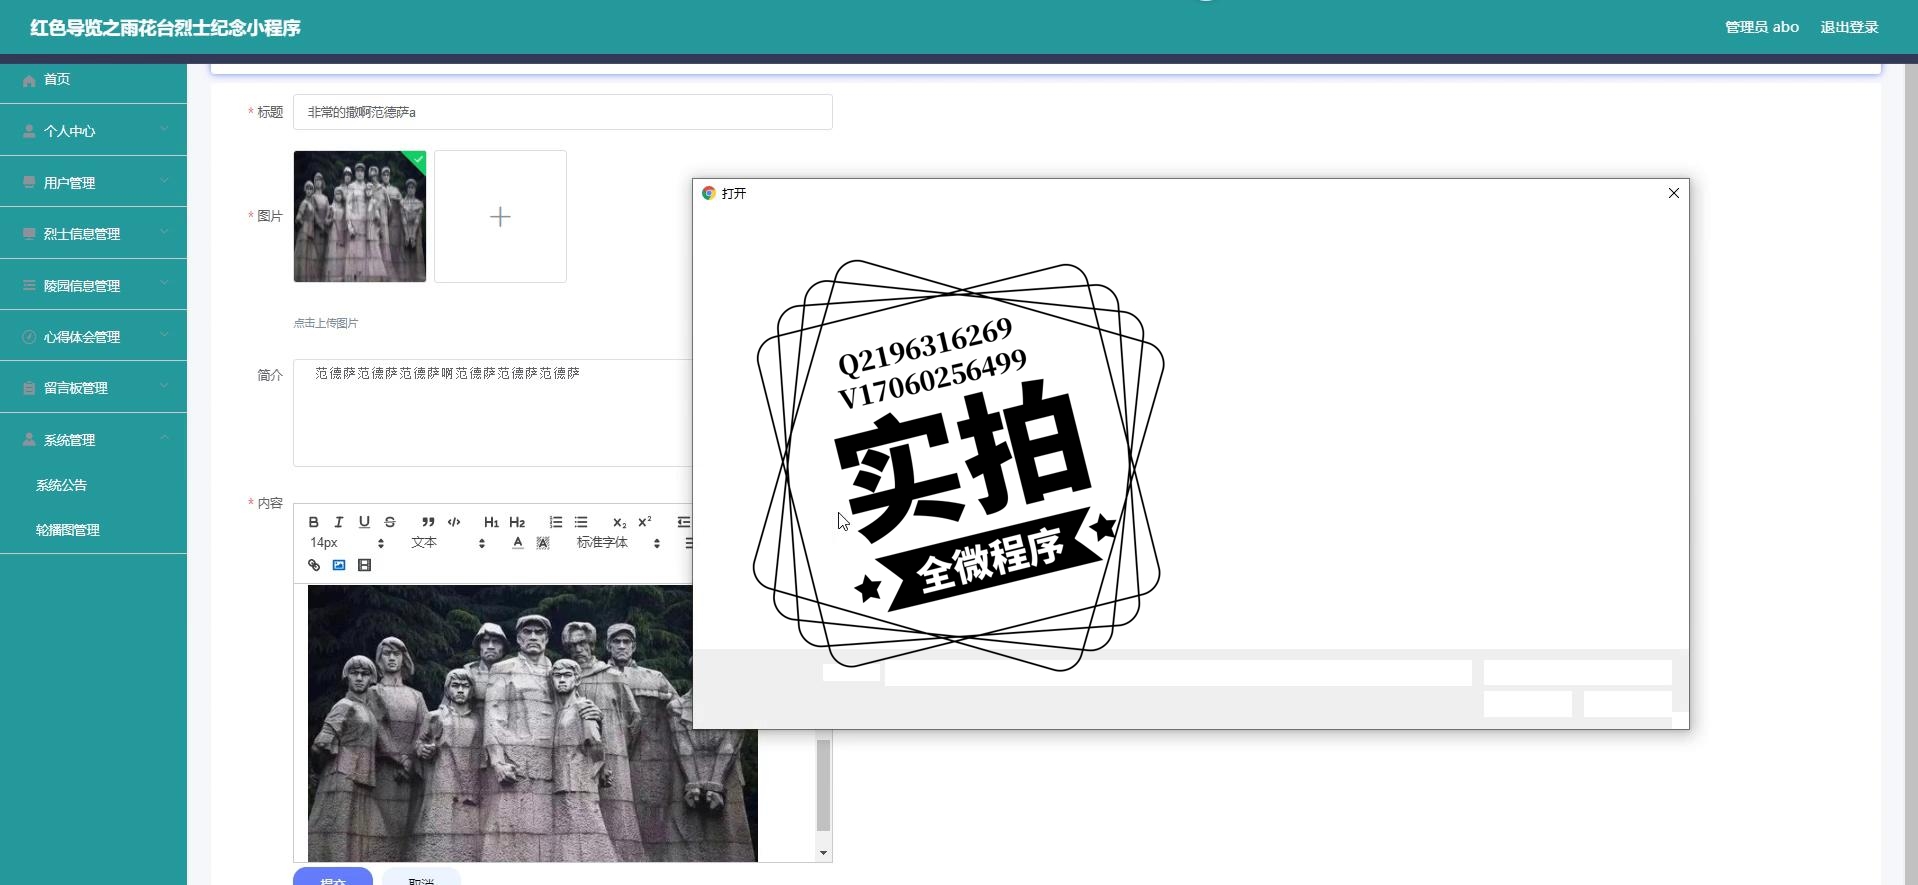The image size is (1918, 885).
Task: Click the 首页 home icon in the sidebar
Action: [29, 80]
